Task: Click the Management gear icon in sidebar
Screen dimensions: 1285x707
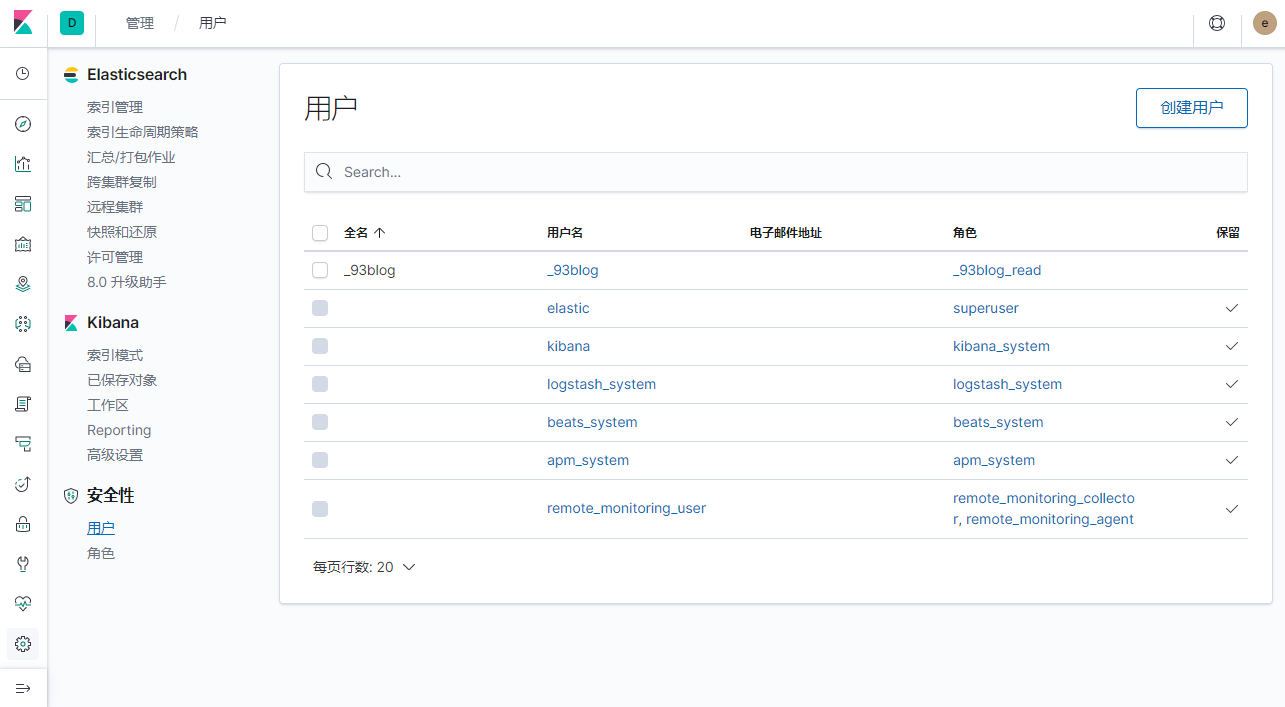Action: coord(23,644)
